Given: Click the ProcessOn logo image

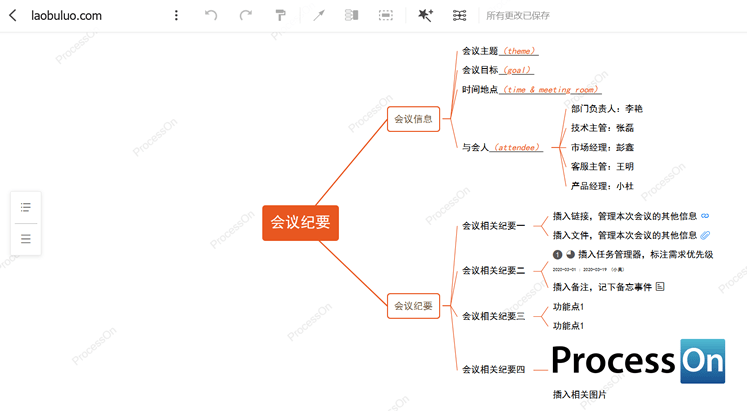Looking at the screenshot, I should [x=638, y=361].
